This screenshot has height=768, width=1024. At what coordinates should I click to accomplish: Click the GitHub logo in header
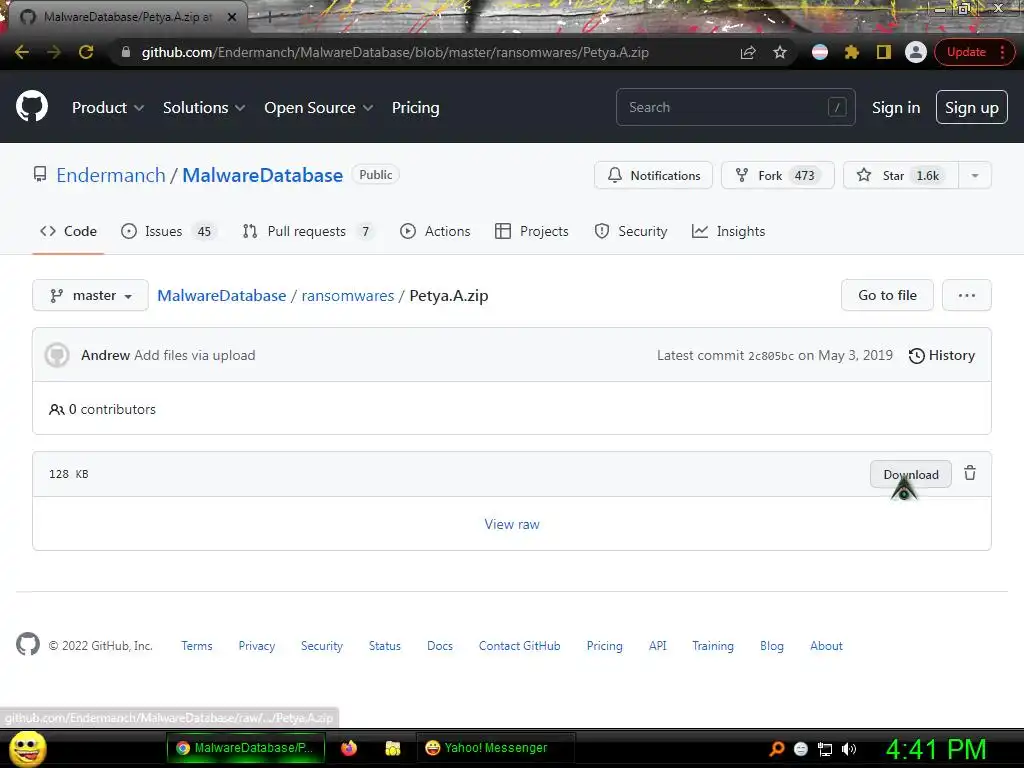[31, 106]
